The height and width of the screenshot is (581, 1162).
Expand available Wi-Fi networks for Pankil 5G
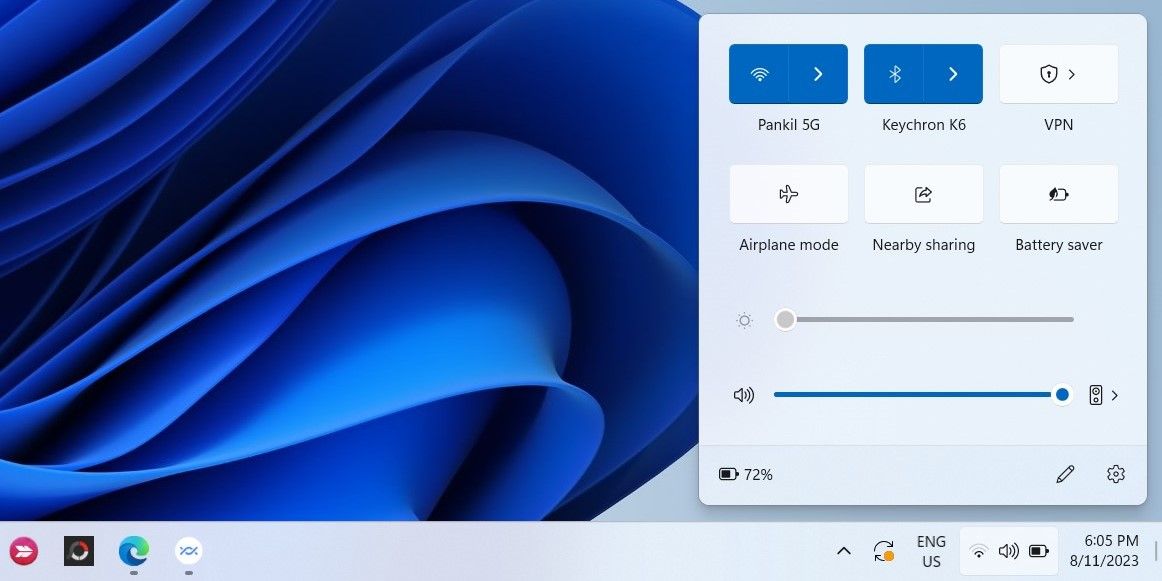coord(818,73)
